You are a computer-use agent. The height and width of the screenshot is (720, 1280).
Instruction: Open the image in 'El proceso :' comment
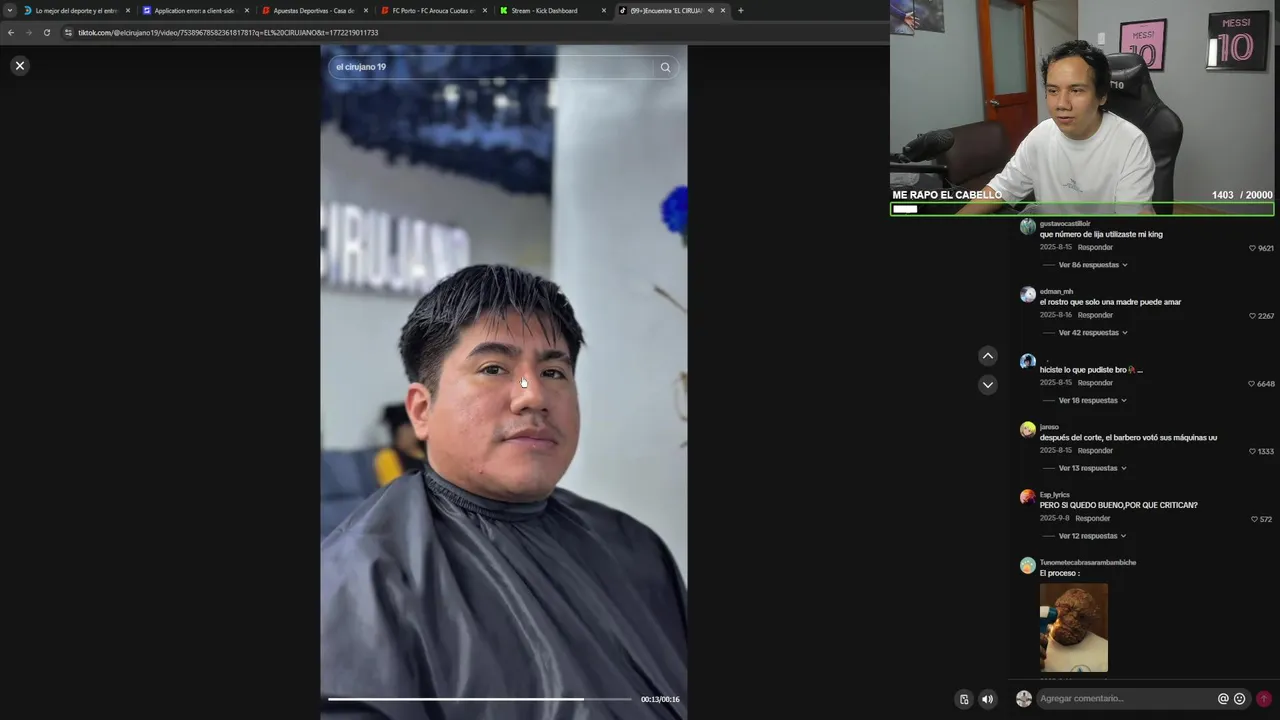click(x=1074, y=628)
